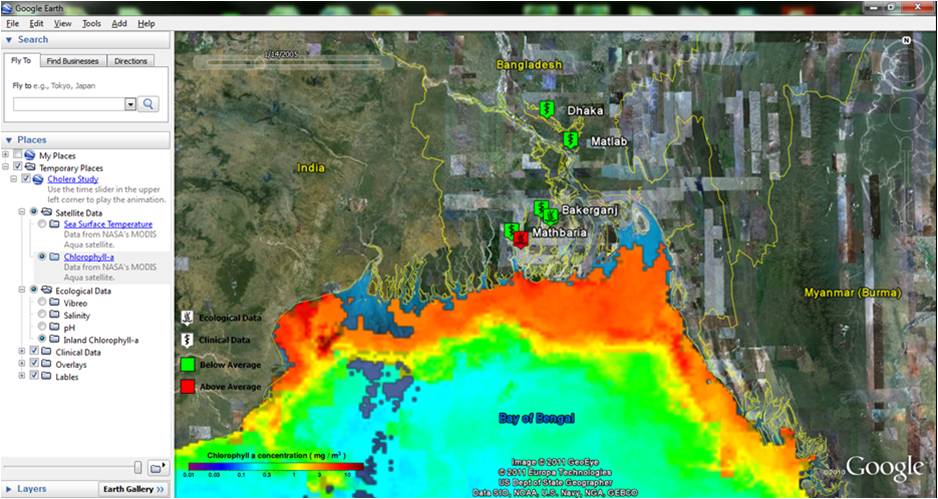Click the red Mathbaria placemark
The image size is (938, 499).
520,239
